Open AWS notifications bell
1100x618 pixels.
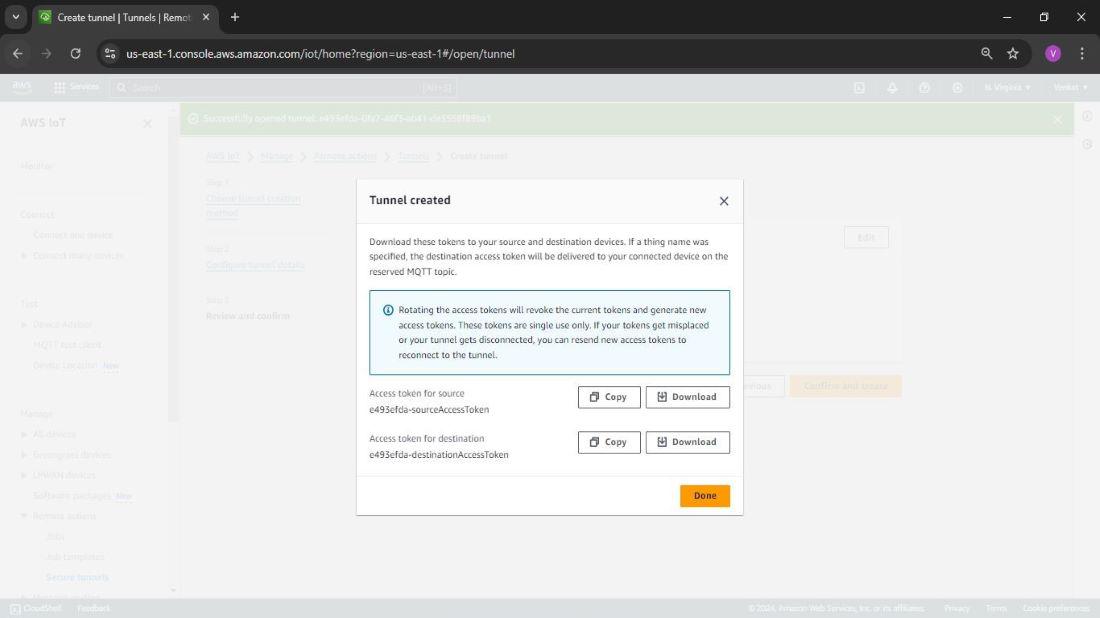(892, 88)
